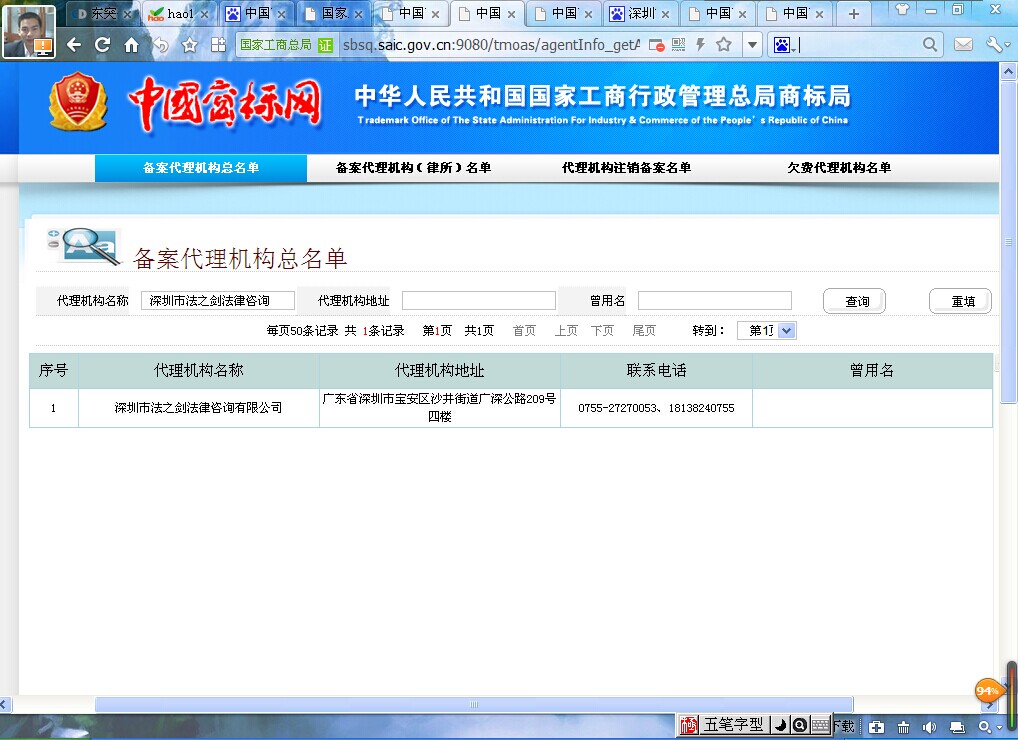Open the 备案代理机构（律所）名单 nav tab
The height and width of the screenshot is (740, 1018).
pyautogui.click(x=413, y=167)
